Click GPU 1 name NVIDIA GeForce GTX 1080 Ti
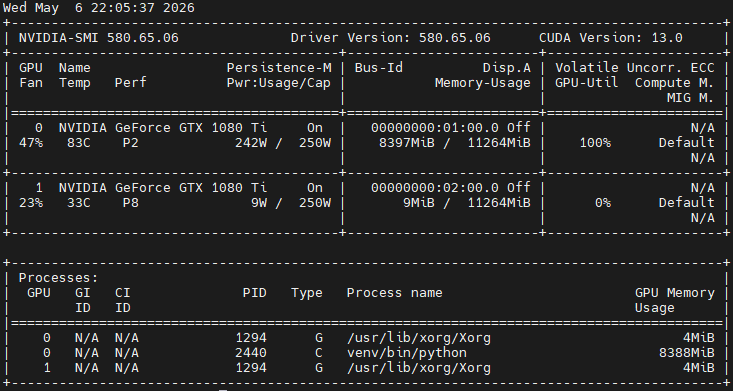 [x=163, y=188]
